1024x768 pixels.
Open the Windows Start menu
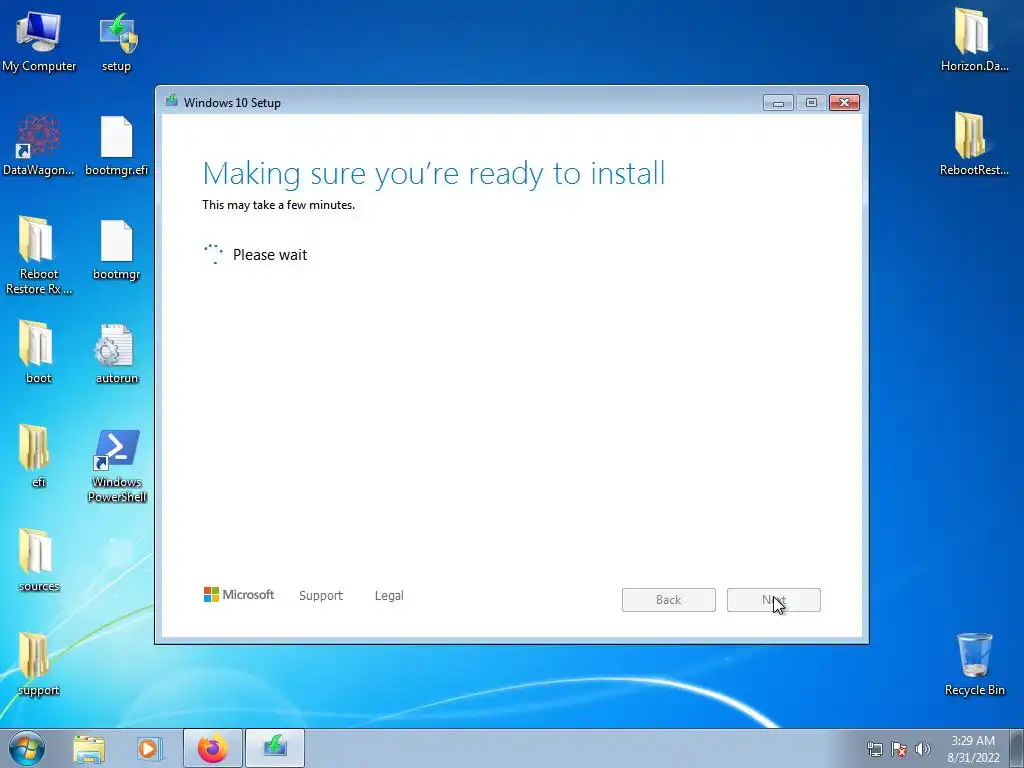[x=27, y=748]
